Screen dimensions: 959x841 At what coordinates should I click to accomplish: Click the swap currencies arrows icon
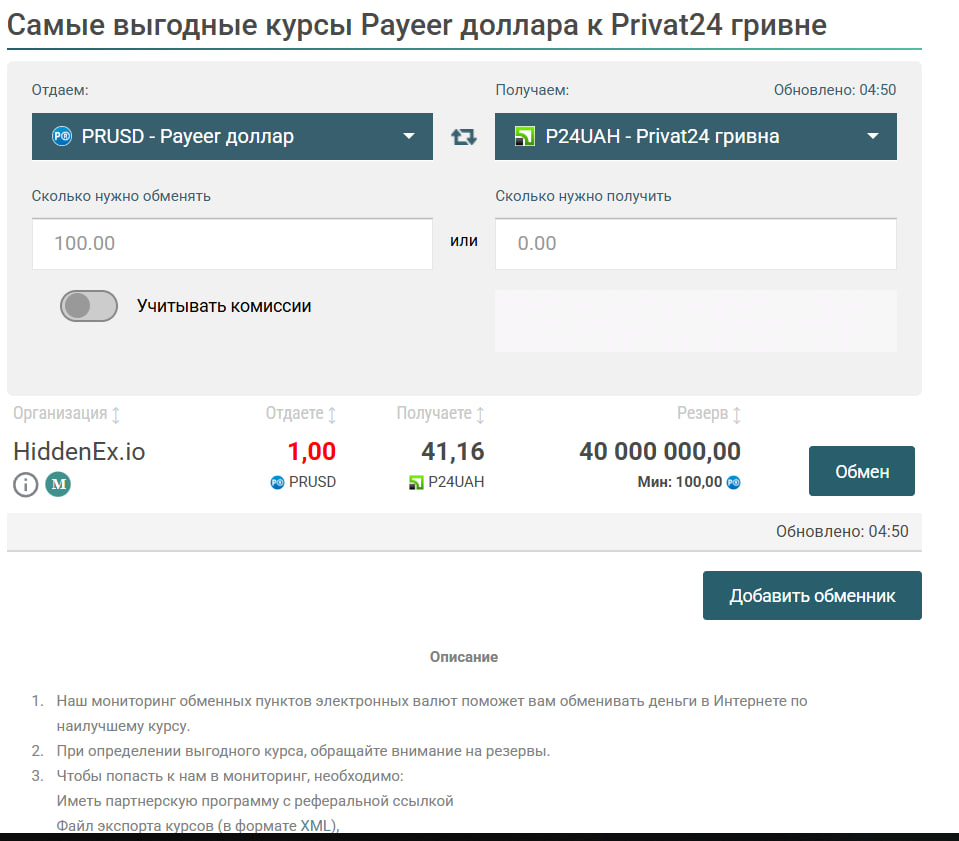(464, 137)
